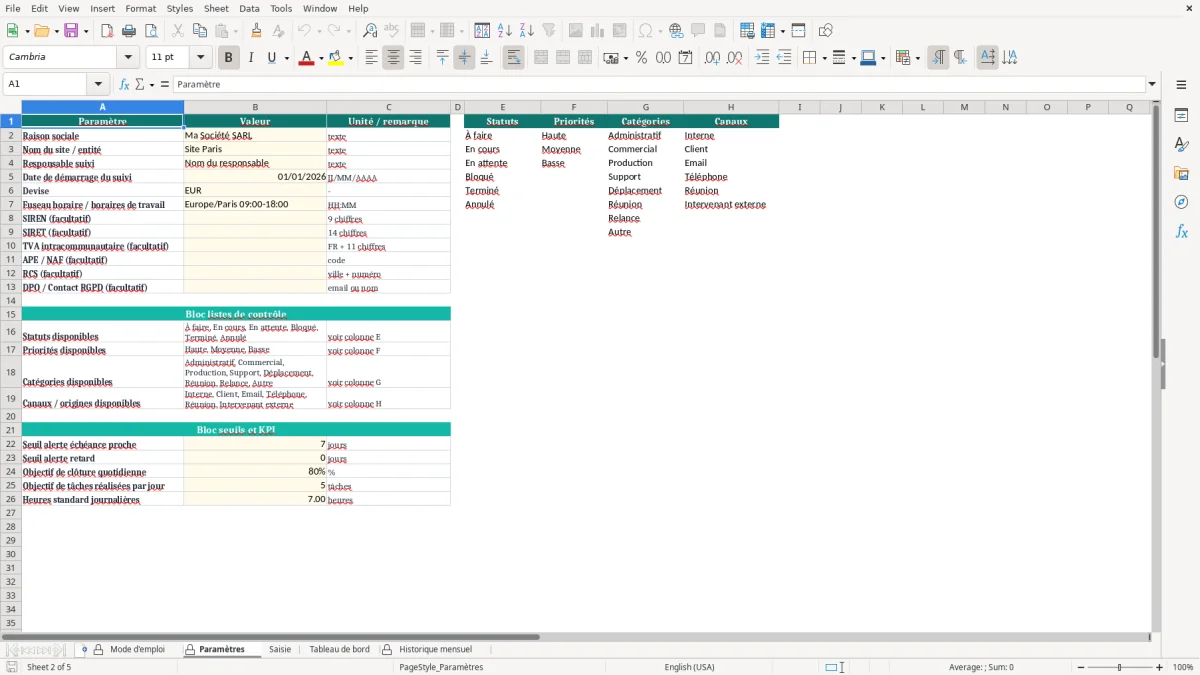Toggle Center Vertically alignment

(x=464, y=58)
